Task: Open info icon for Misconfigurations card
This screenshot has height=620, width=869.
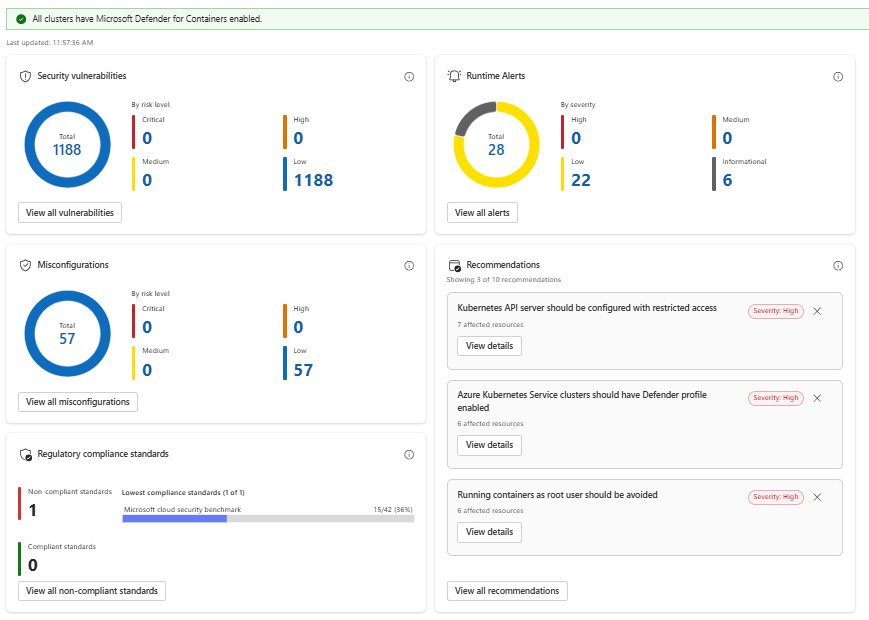Action: (409, 266)
